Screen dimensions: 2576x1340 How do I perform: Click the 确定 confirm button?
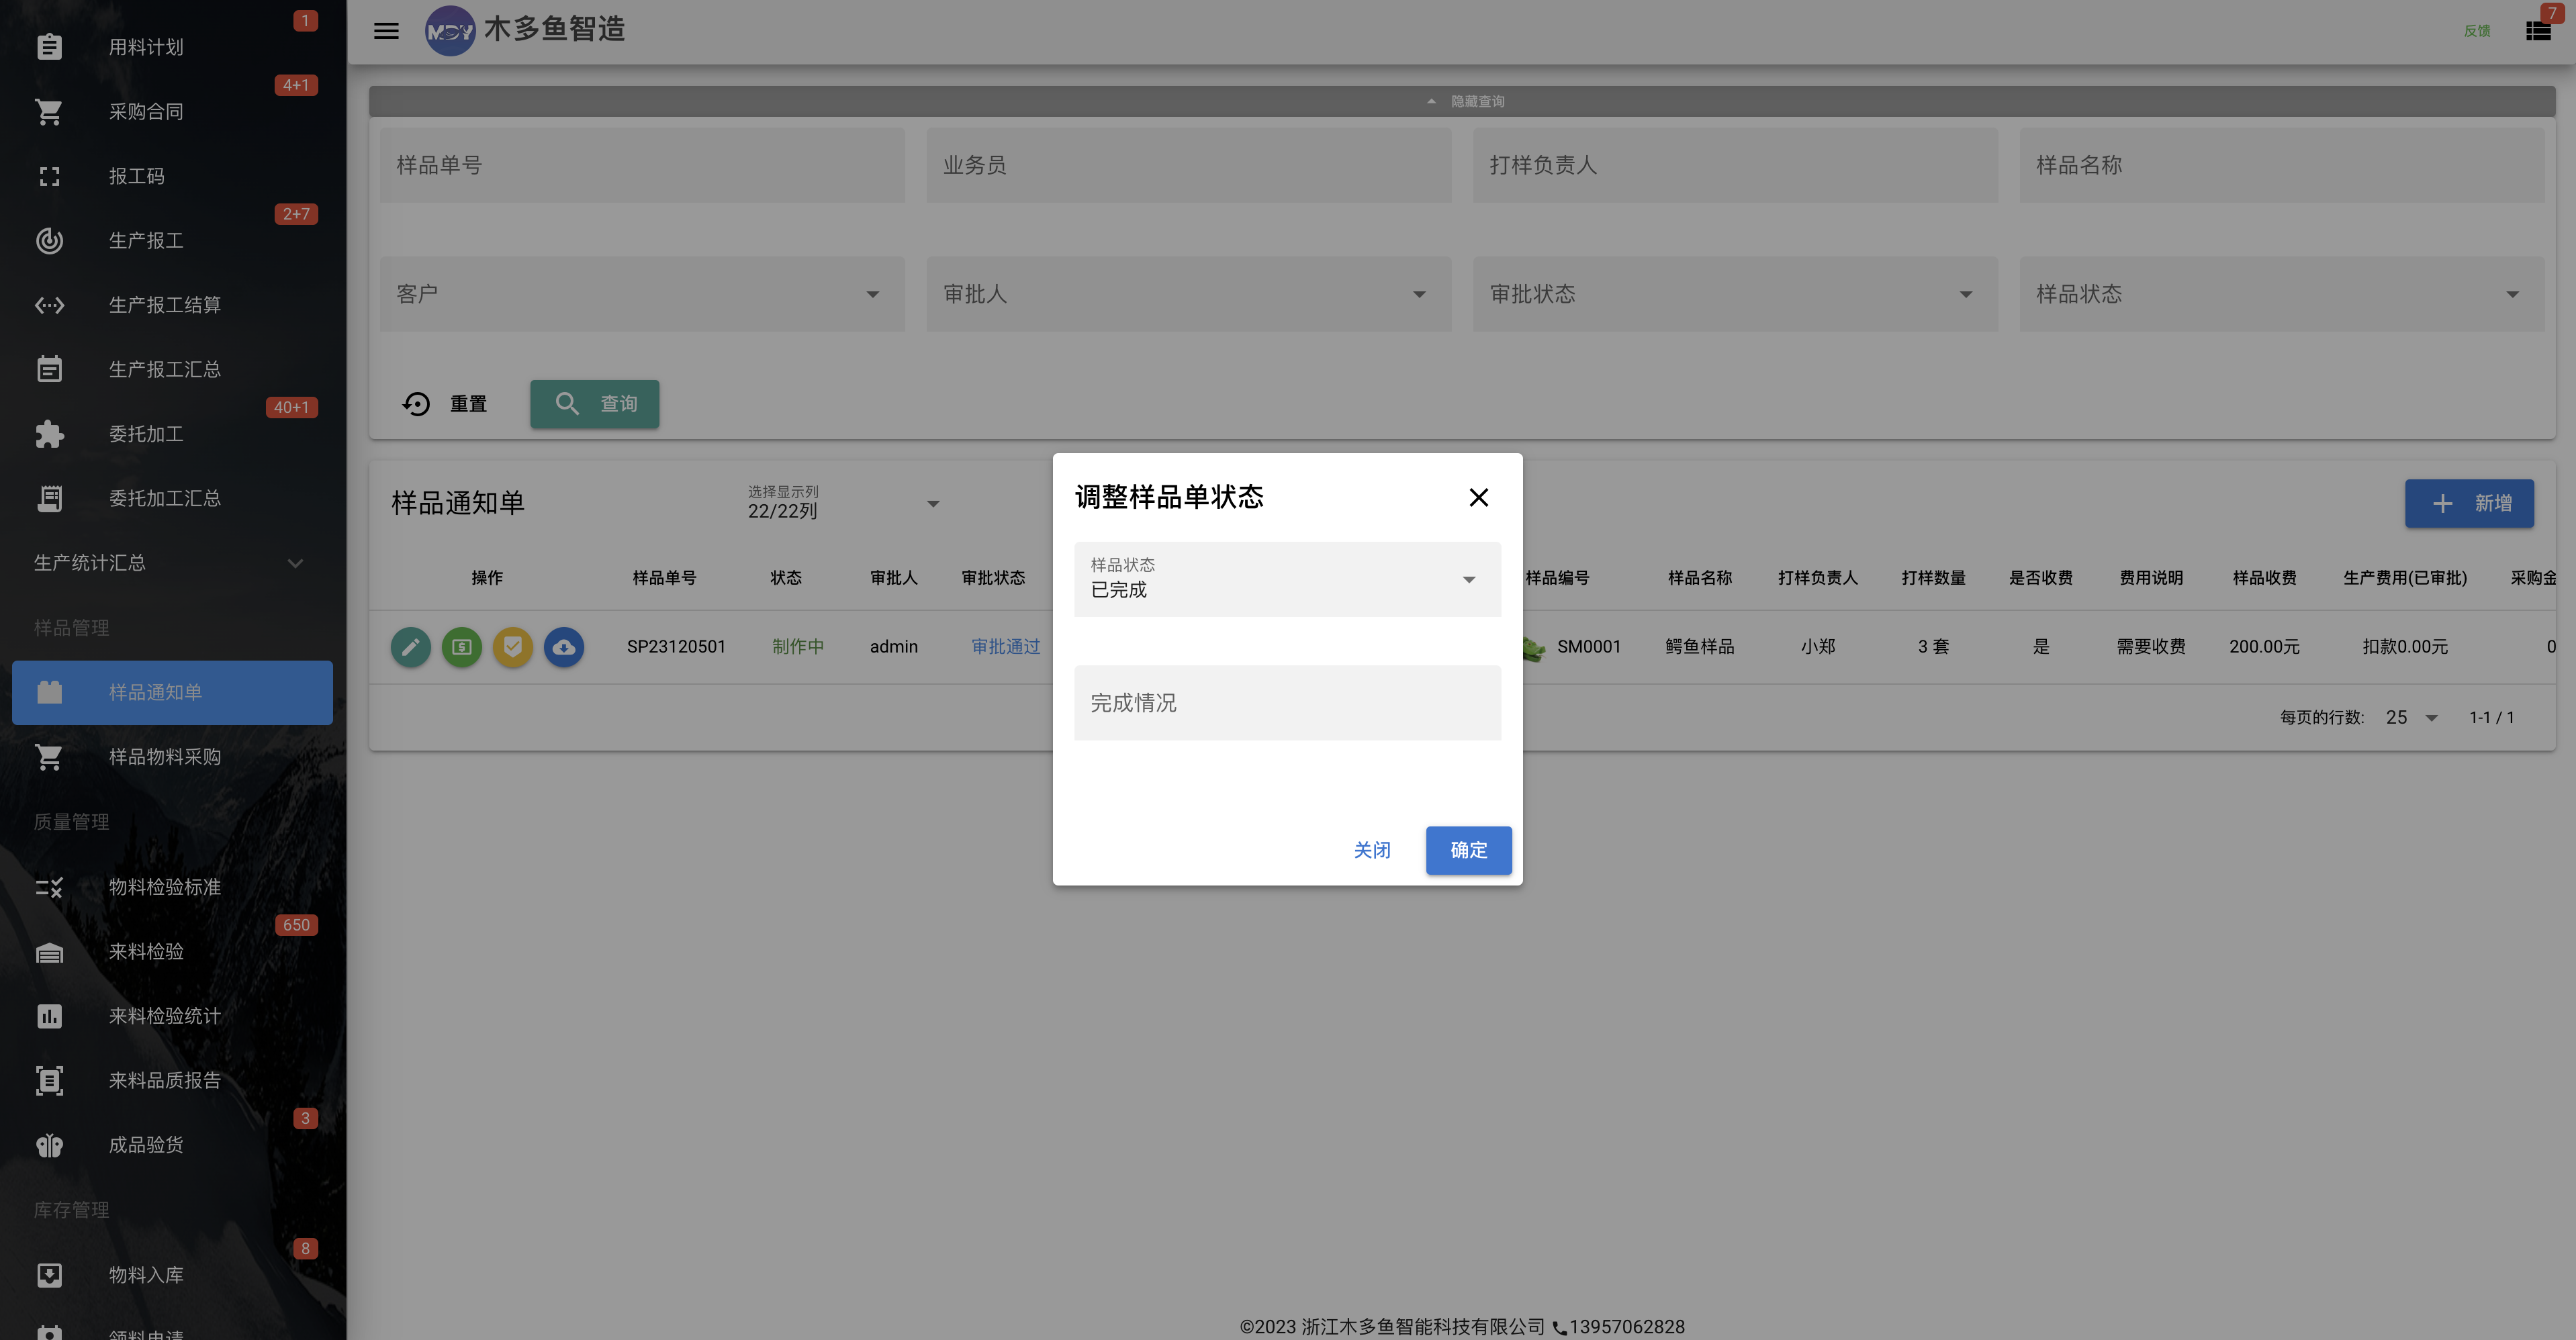[1468, 850]
